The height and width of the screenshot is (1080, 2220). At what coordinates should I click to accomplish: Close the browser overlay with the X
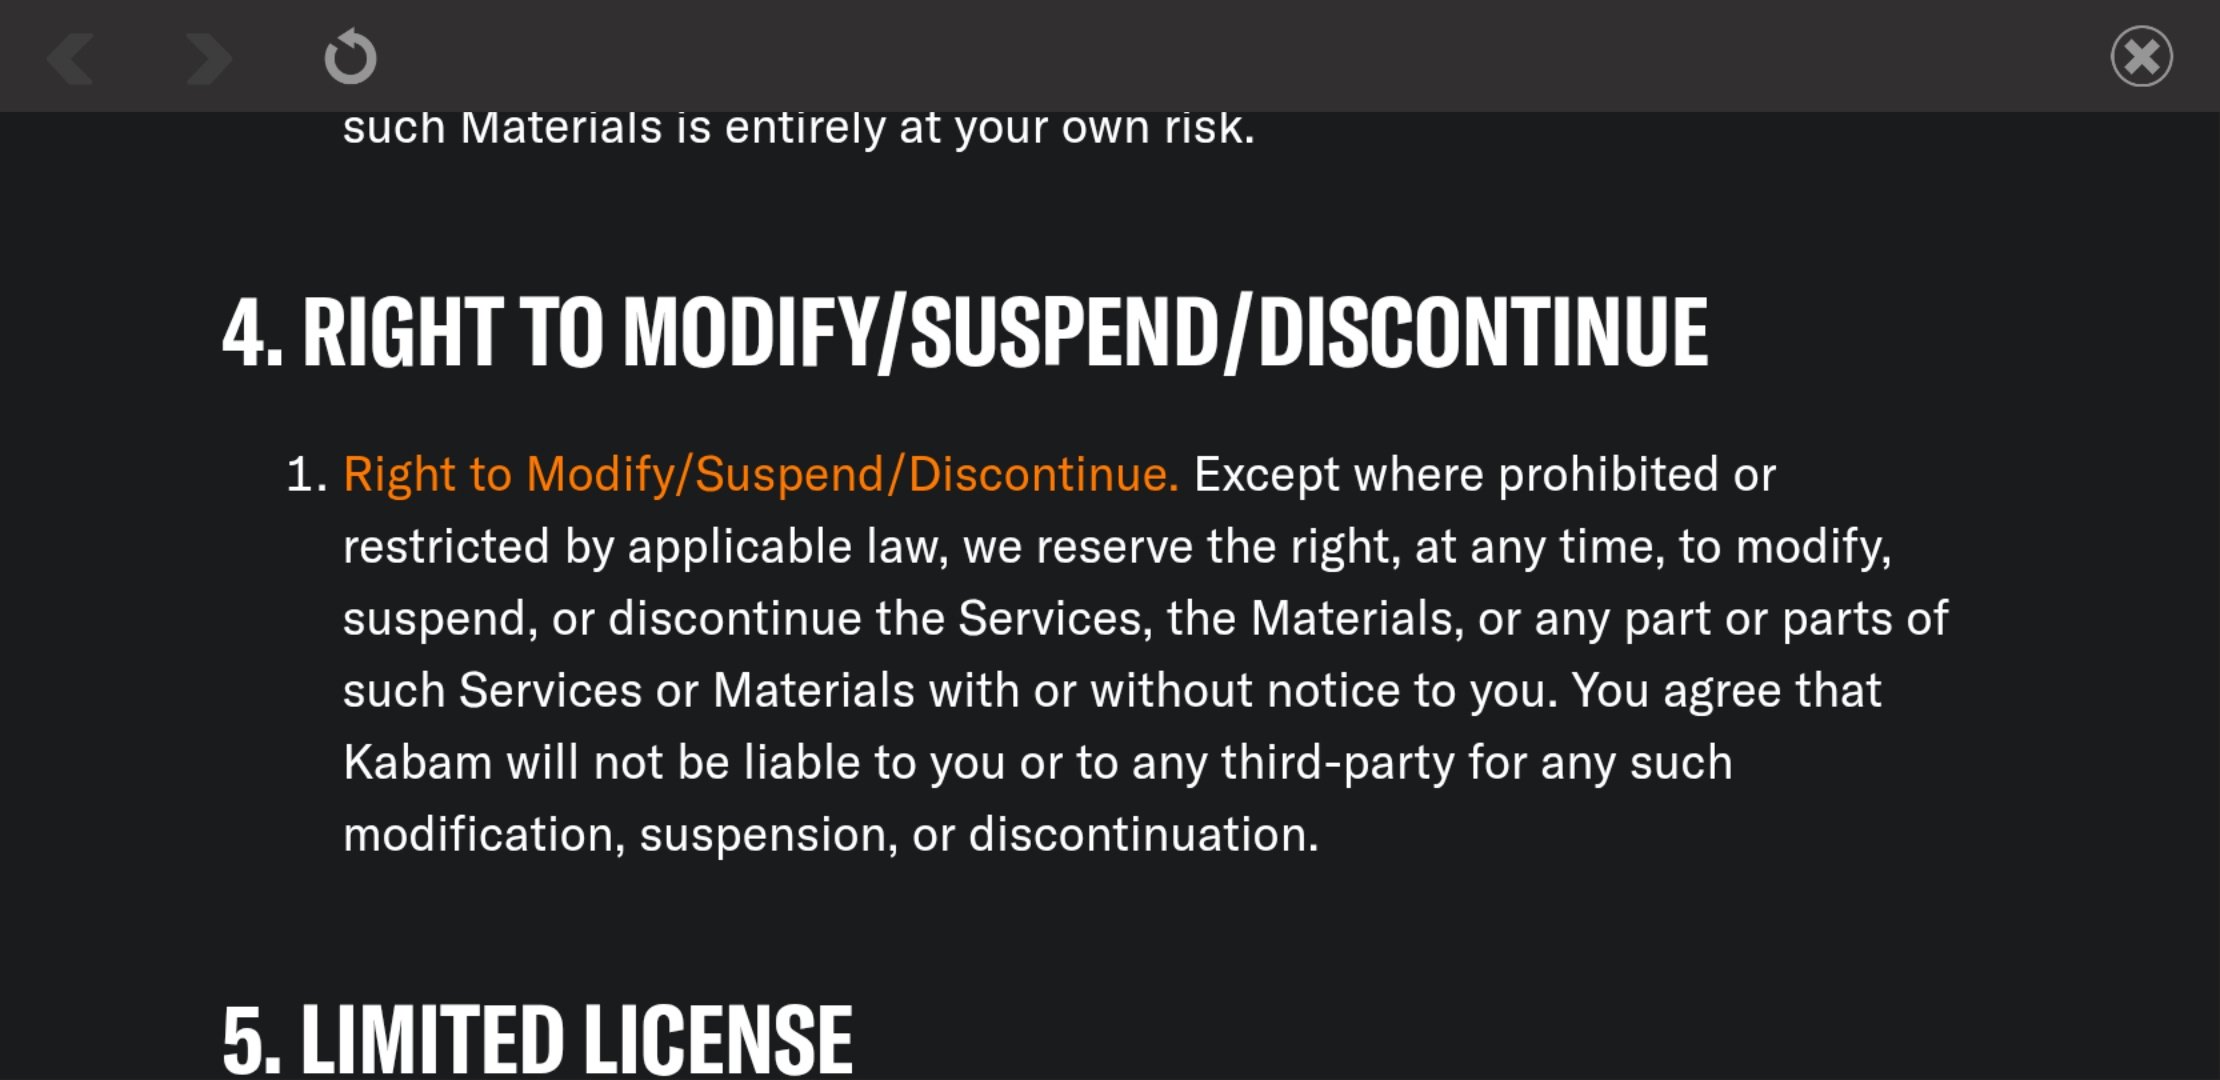2141,56
